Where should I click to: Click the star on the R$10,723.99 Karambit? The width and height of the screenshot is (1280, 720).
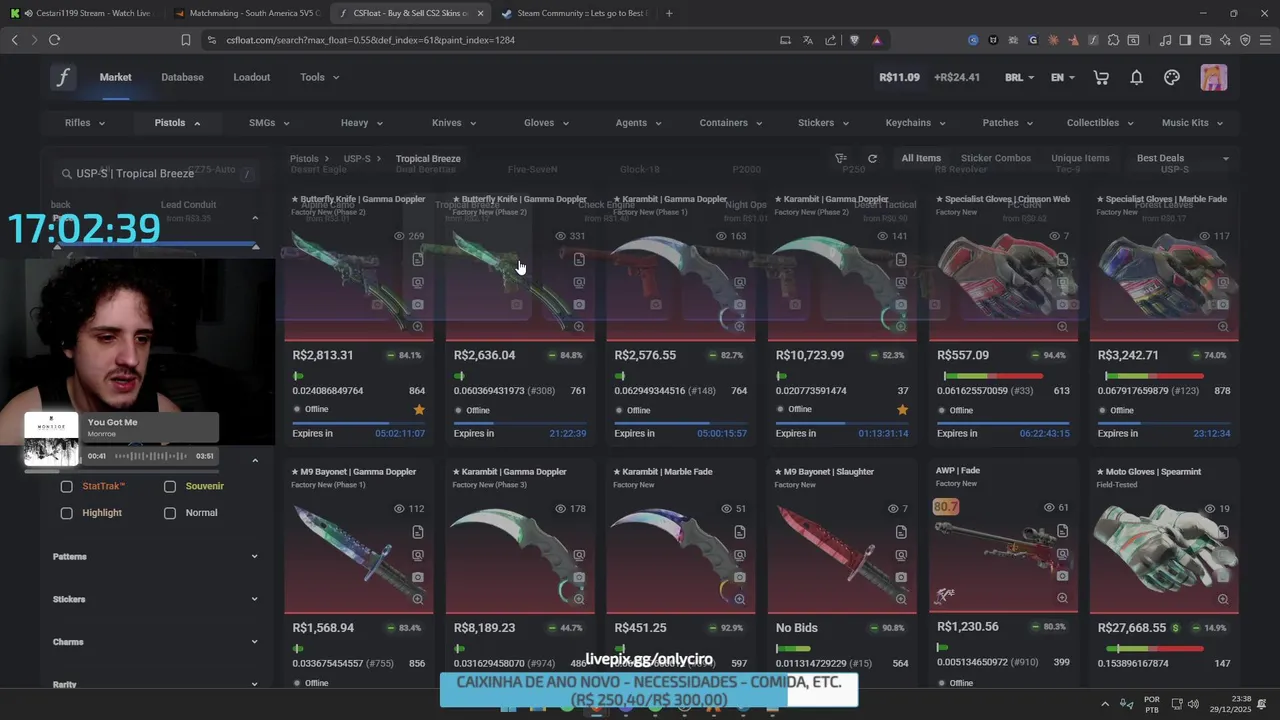click(x=902, y=410)
